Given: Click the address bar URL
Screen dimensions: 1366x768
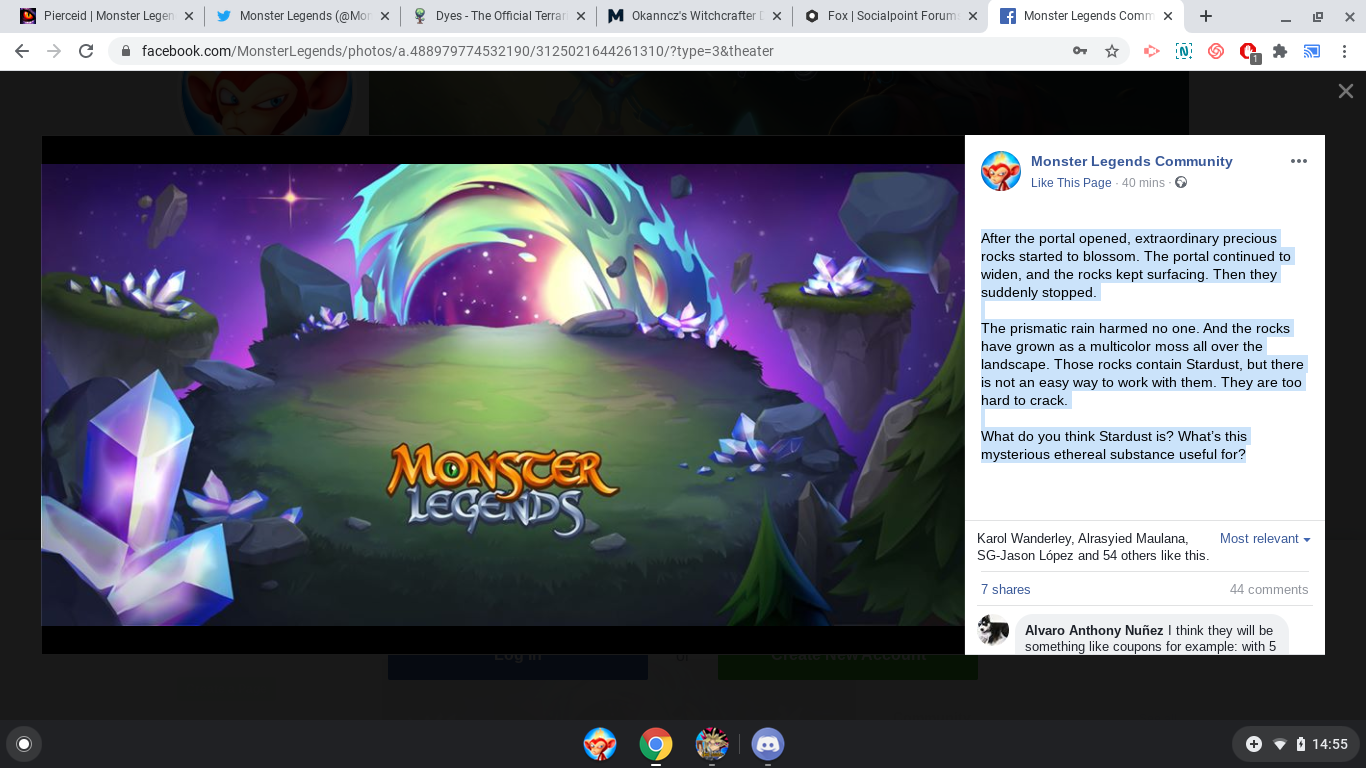Looking at the screenshot, I should pos(458,51).
